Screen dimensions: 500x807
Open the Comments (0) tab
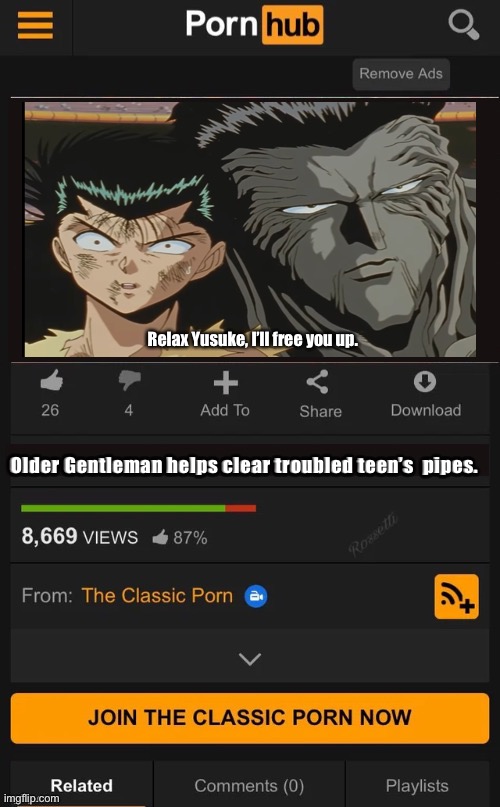pos(249,785)
